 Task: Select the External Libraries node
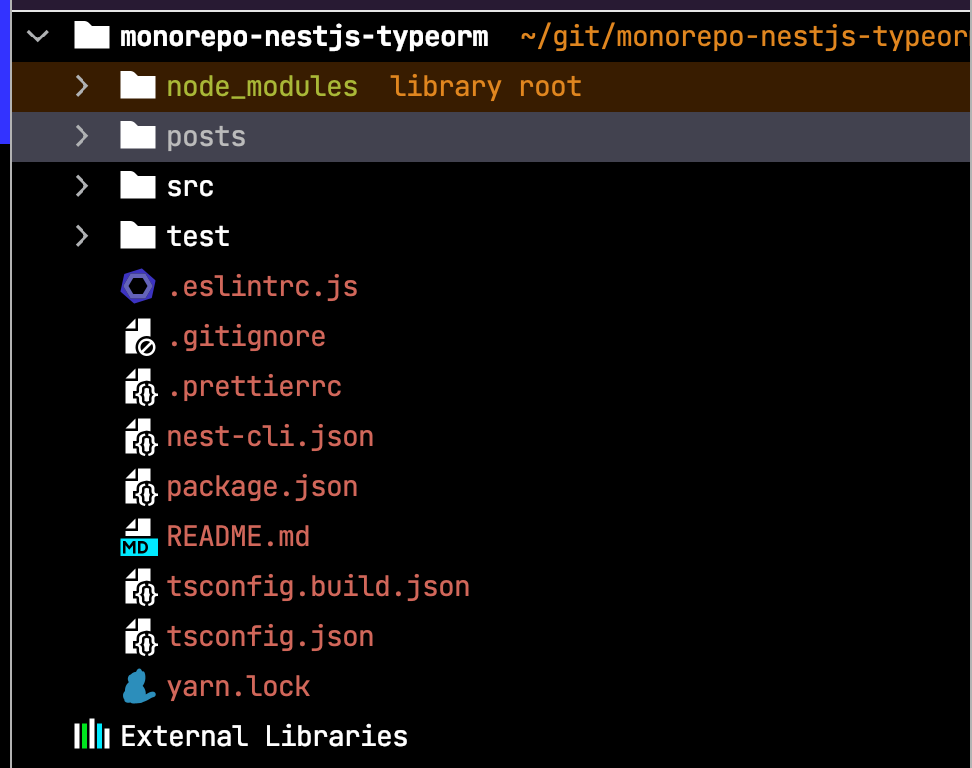[264, 736]
